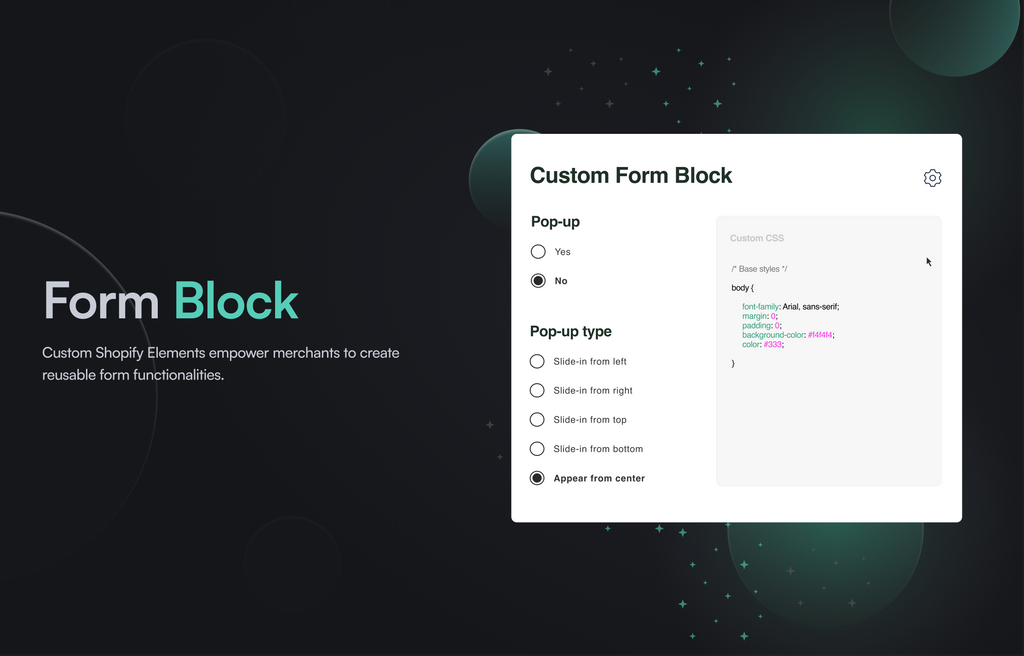Enable the Yes pop-up option
This screenshot has width=1024, height=656.
[537, 251]
